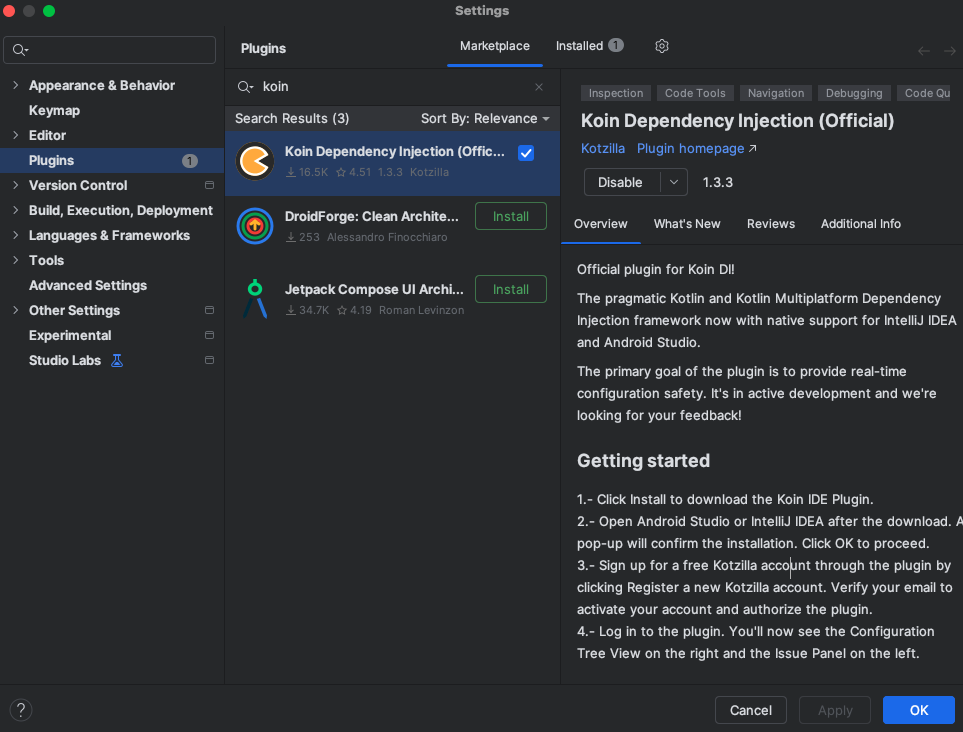This screenshot has width=963, height=732.
Task: Expand the Languages & Frameworks tree node
Action: click(x=15, y=235)
